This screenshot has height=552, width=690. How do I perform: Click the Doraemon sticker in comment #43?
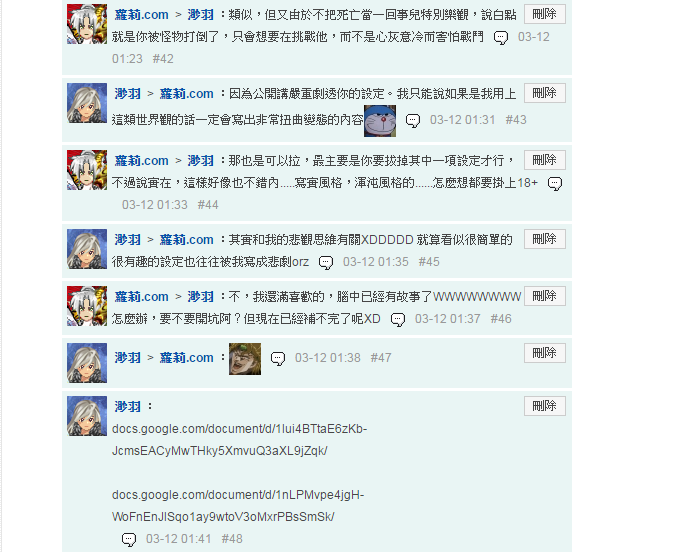tap(380, 121)
